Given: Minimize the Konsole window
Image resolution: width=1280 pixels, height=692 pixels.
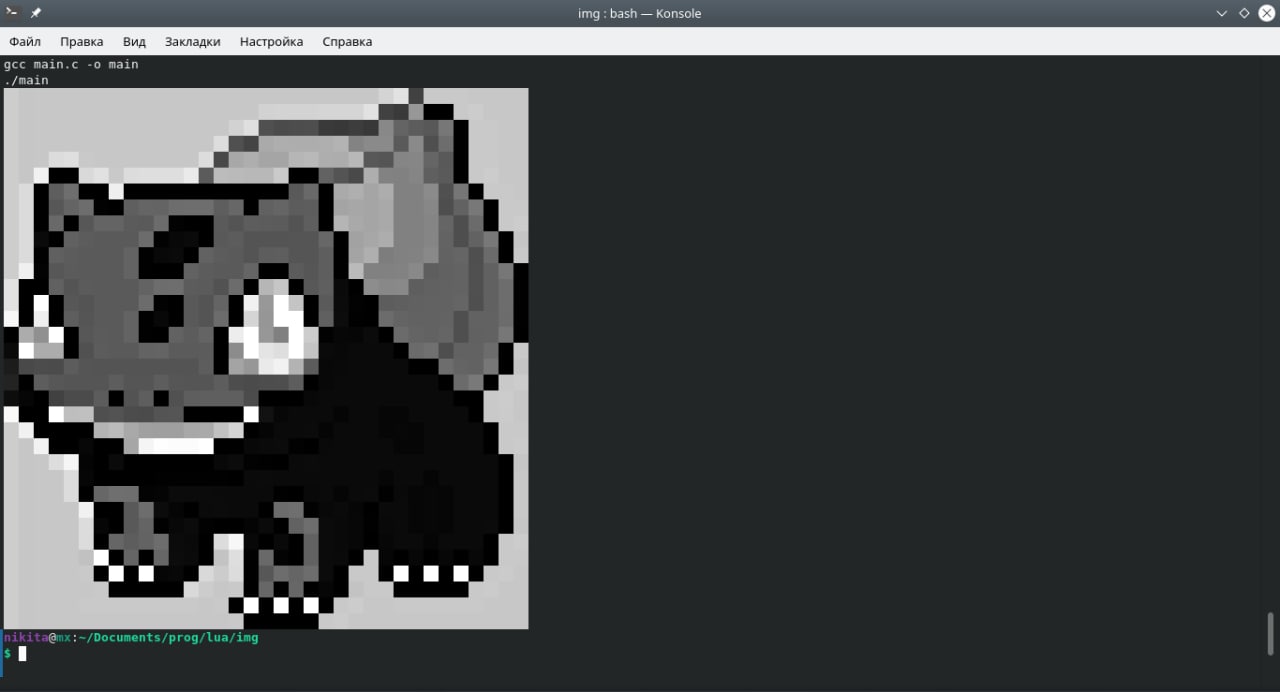Looking at the screenshot, I should [1222, 13].
